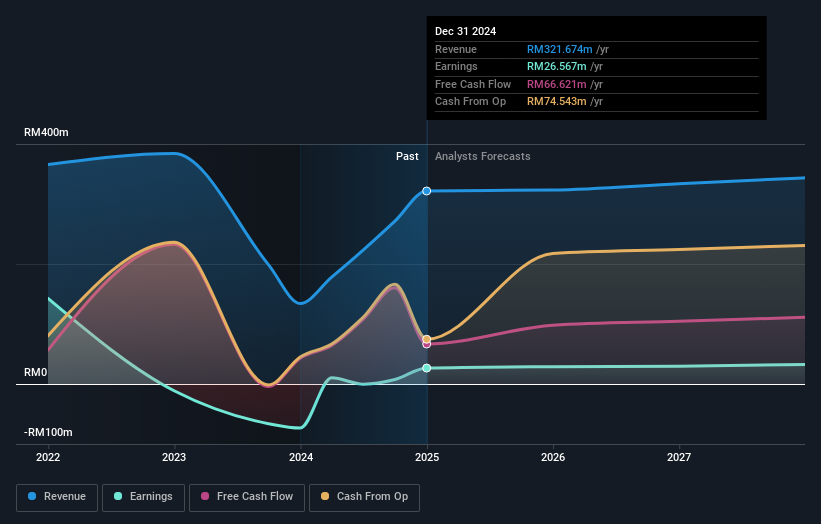The image size is (821, 524).
Task: Click the 2023 x-axis label
Action: pos(174,457)
